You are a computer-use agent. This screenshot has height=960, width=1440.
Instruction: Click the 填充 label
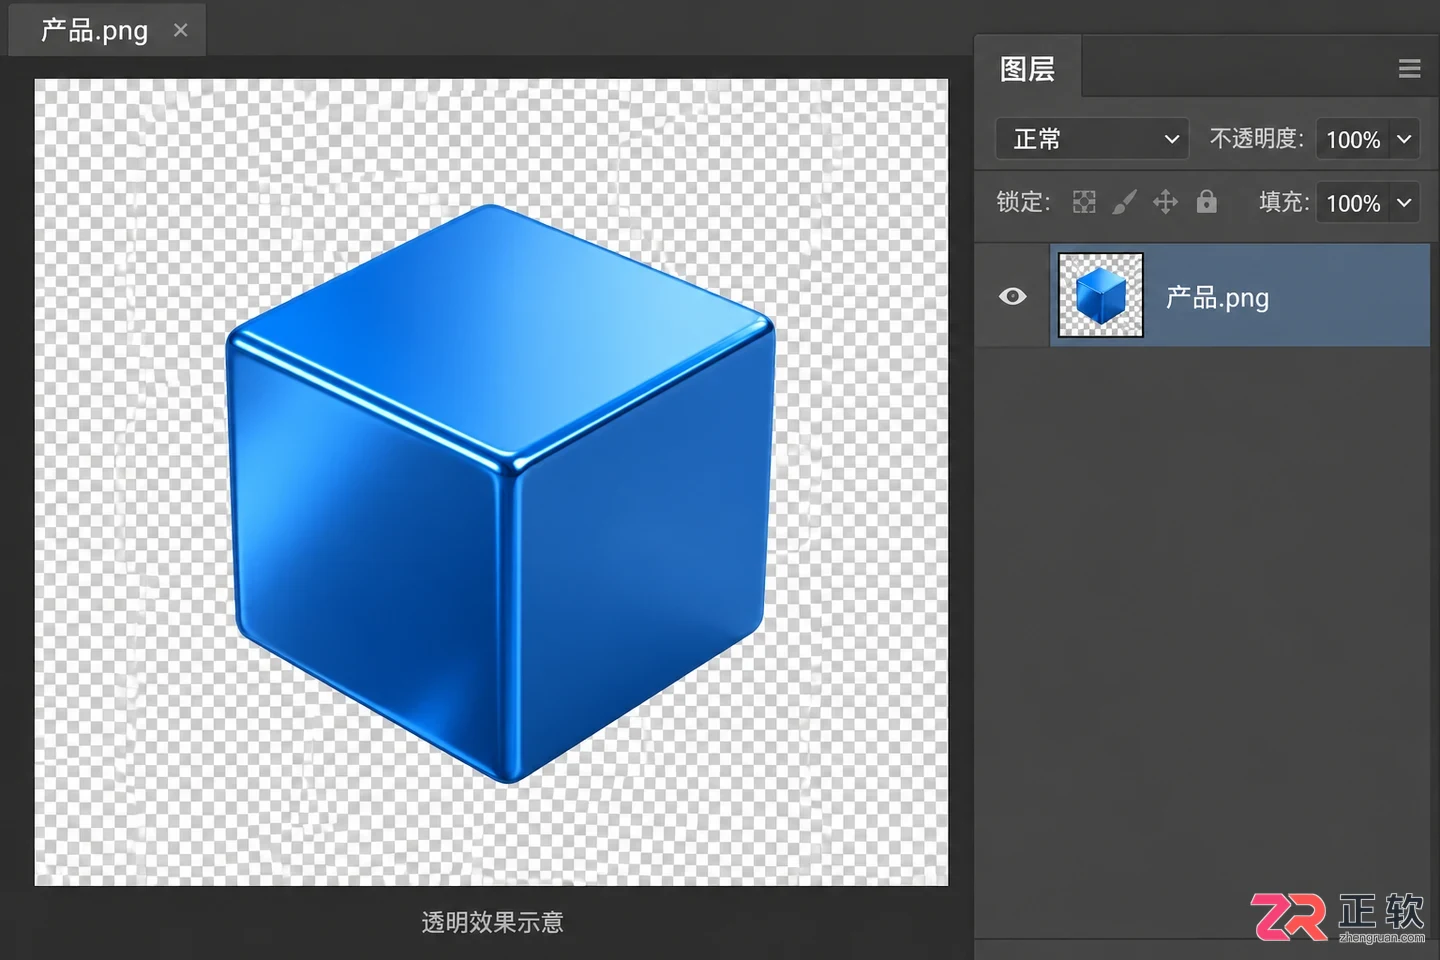[1284, 202]
